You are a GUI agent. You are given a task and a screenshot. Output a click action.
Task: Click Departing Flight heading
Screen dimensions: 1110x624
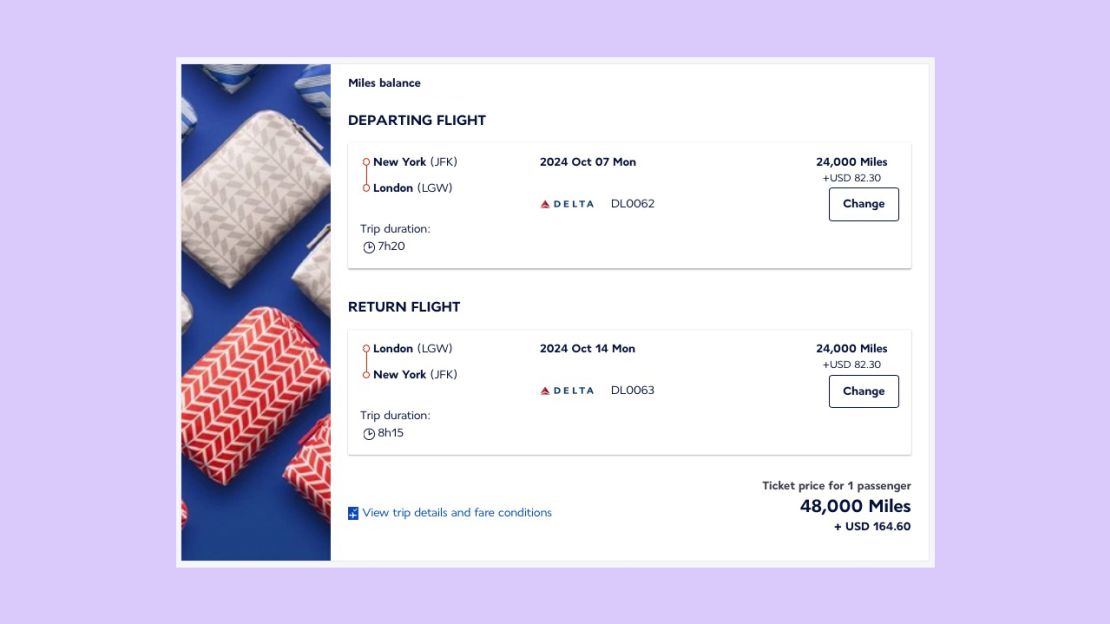point(417,120)
